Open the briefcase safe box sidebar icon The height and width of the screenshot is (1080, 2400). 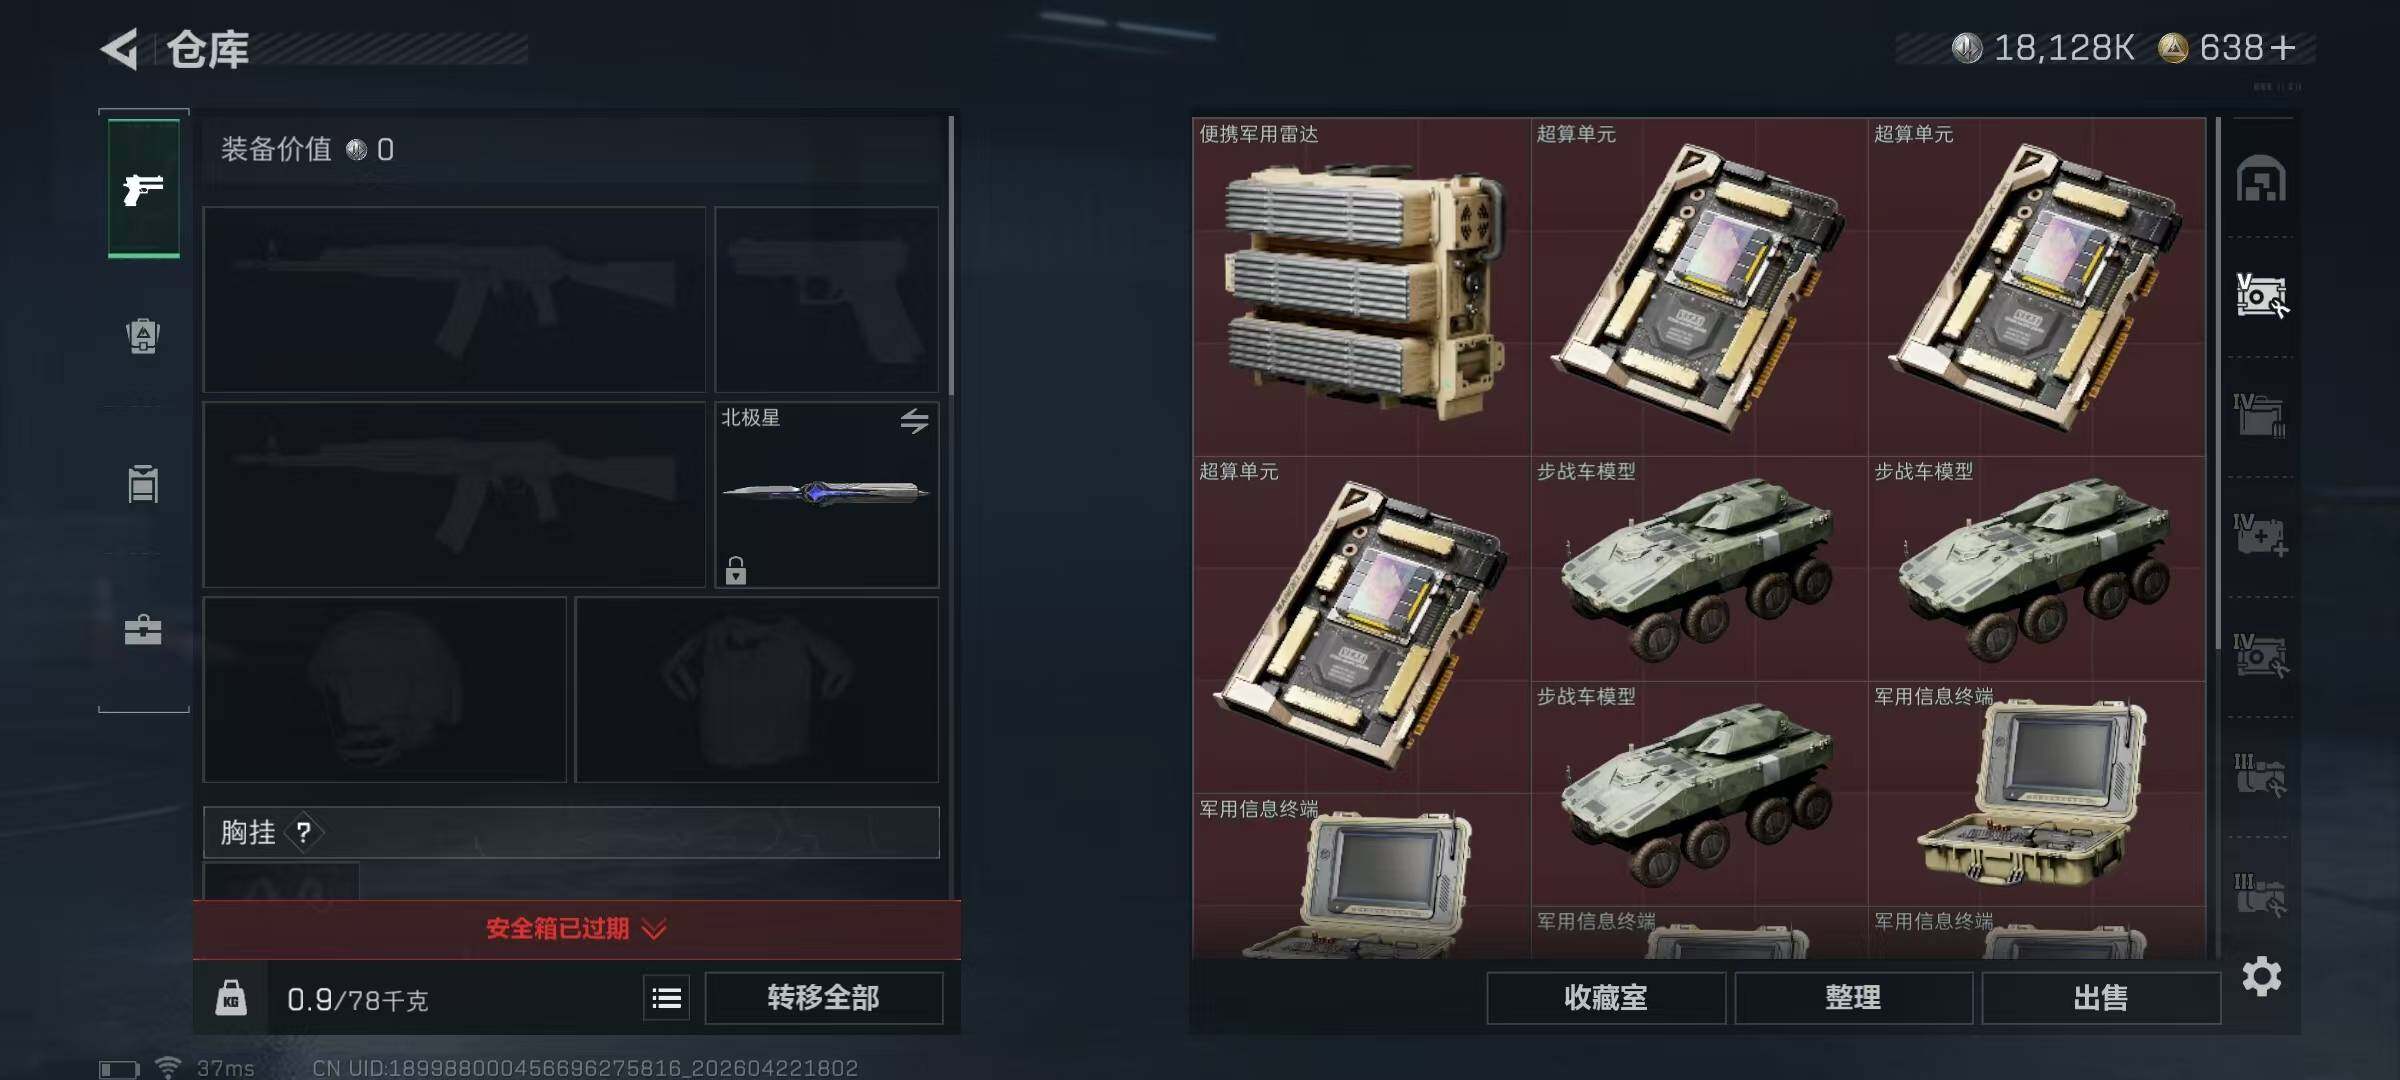[143, 630]
